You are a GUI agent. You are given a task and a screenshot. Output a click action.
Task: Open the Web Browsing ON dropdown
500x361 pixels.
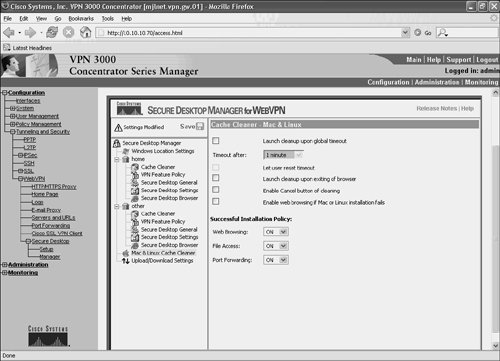click(276, 232)
